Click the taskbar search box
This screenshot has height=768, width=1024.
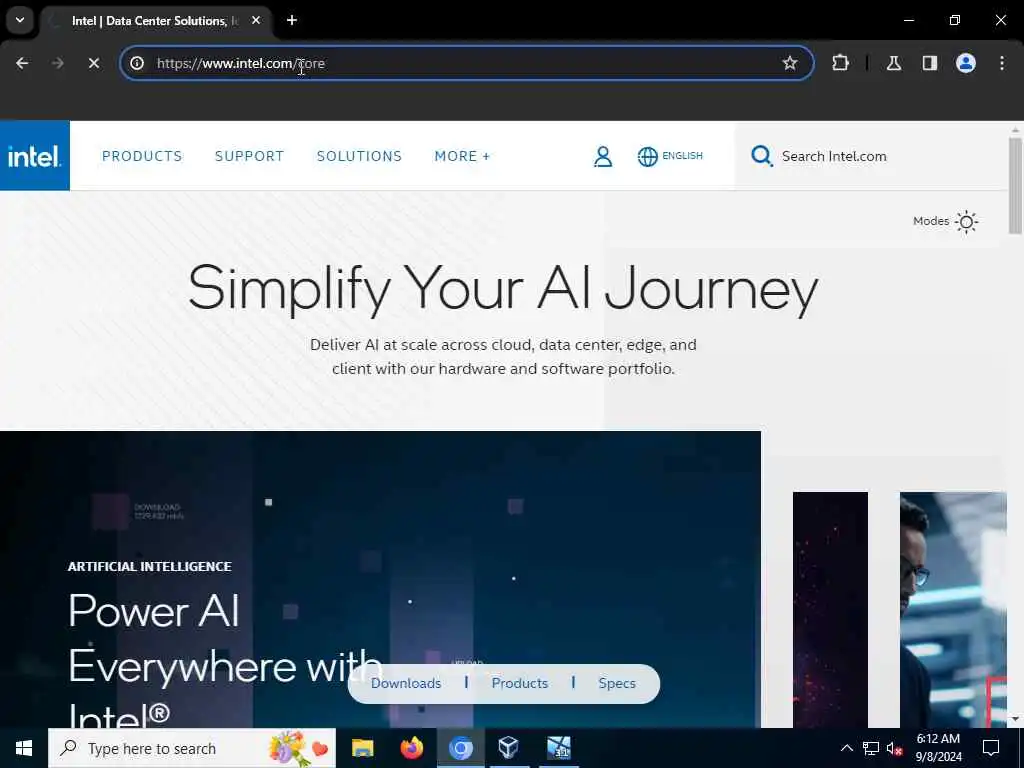192,748
